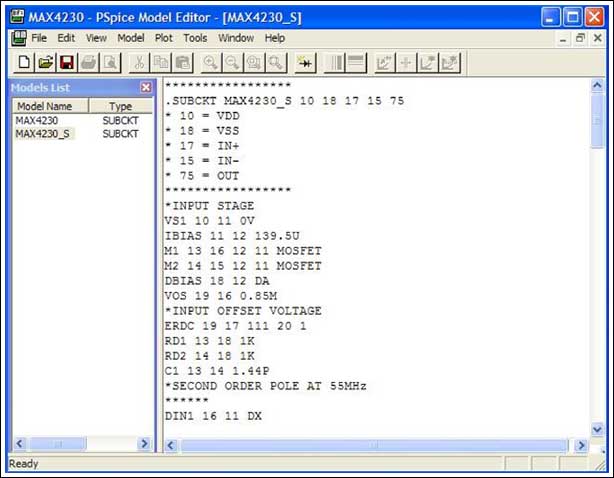The height and width of the screenshot is (478, 614).
Task: Click the diode model import icon
Action: pos(306,62)
